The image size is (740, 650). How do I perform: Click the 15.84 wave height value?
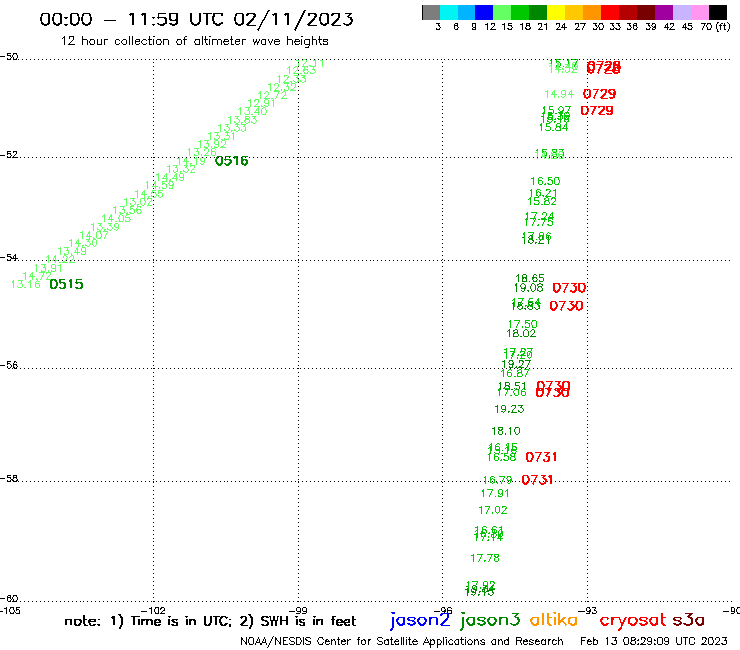click(x=554, y=127)
